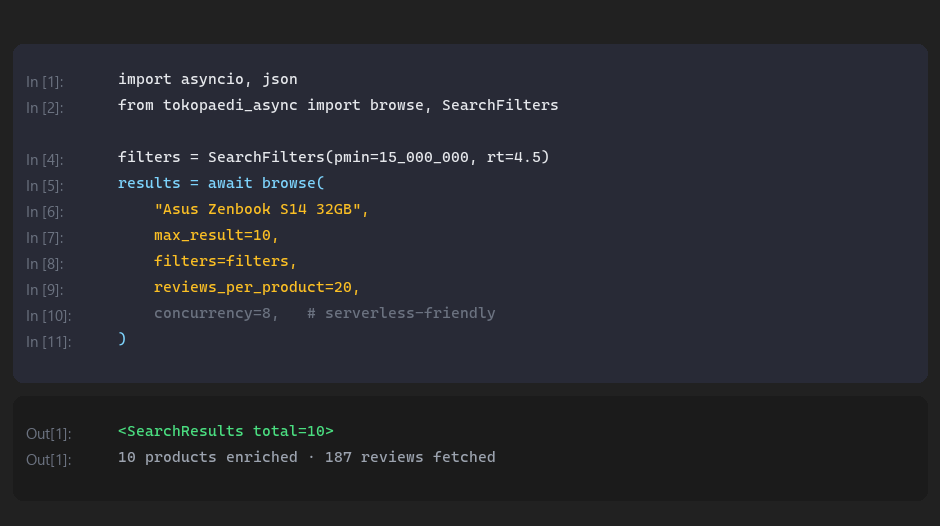Click the 'In [1]:' prompt label
940x526 pixels.
point(44,82)
